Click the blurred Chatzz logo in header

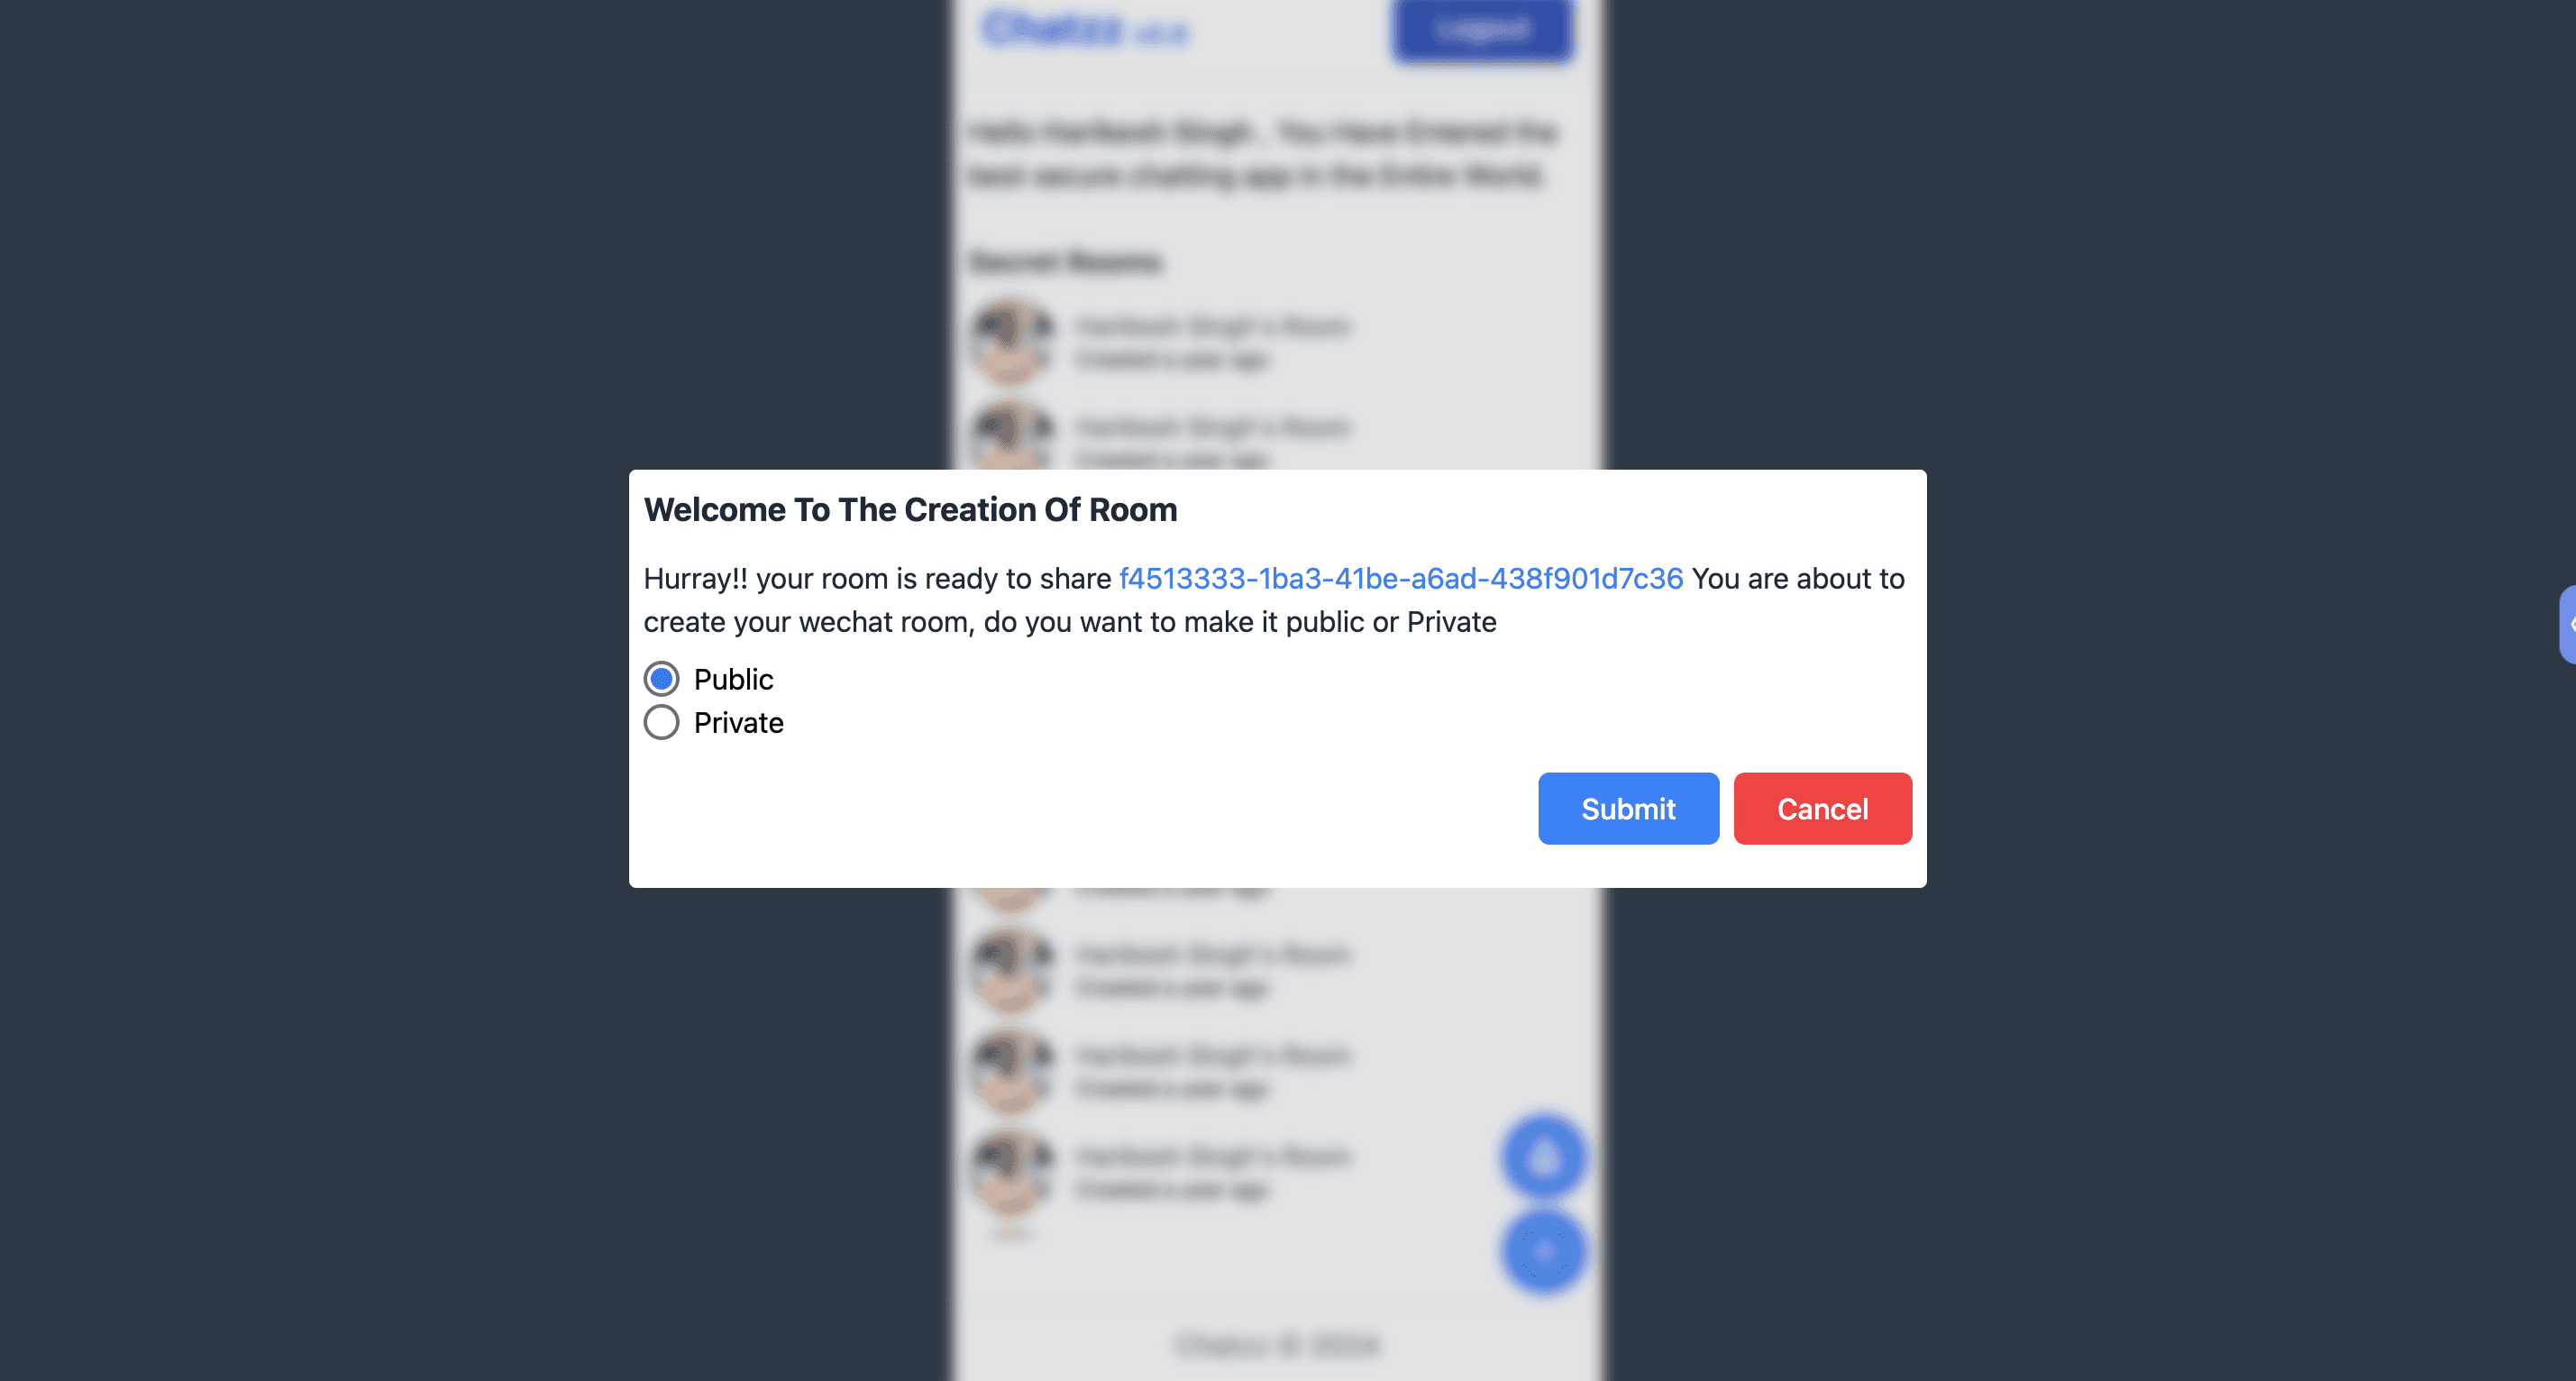1084,30
